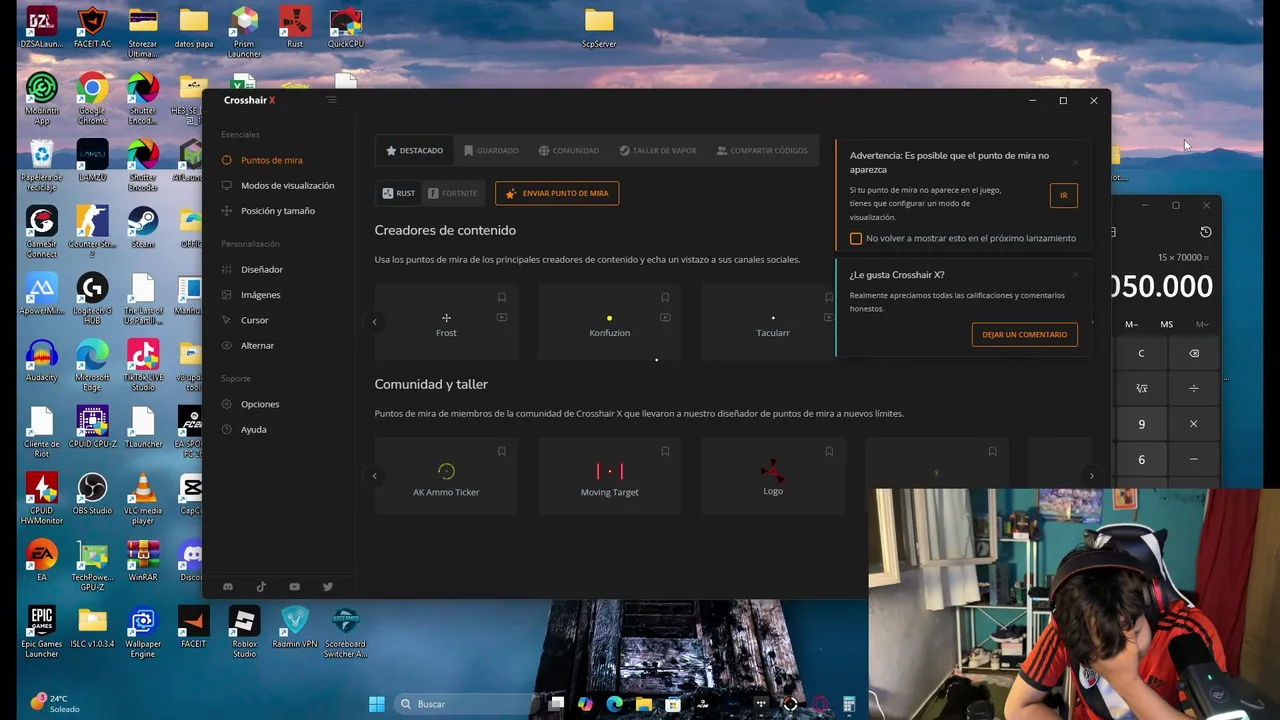
Task: Open Crosshair X TikTok link icon
Action: 261,587
